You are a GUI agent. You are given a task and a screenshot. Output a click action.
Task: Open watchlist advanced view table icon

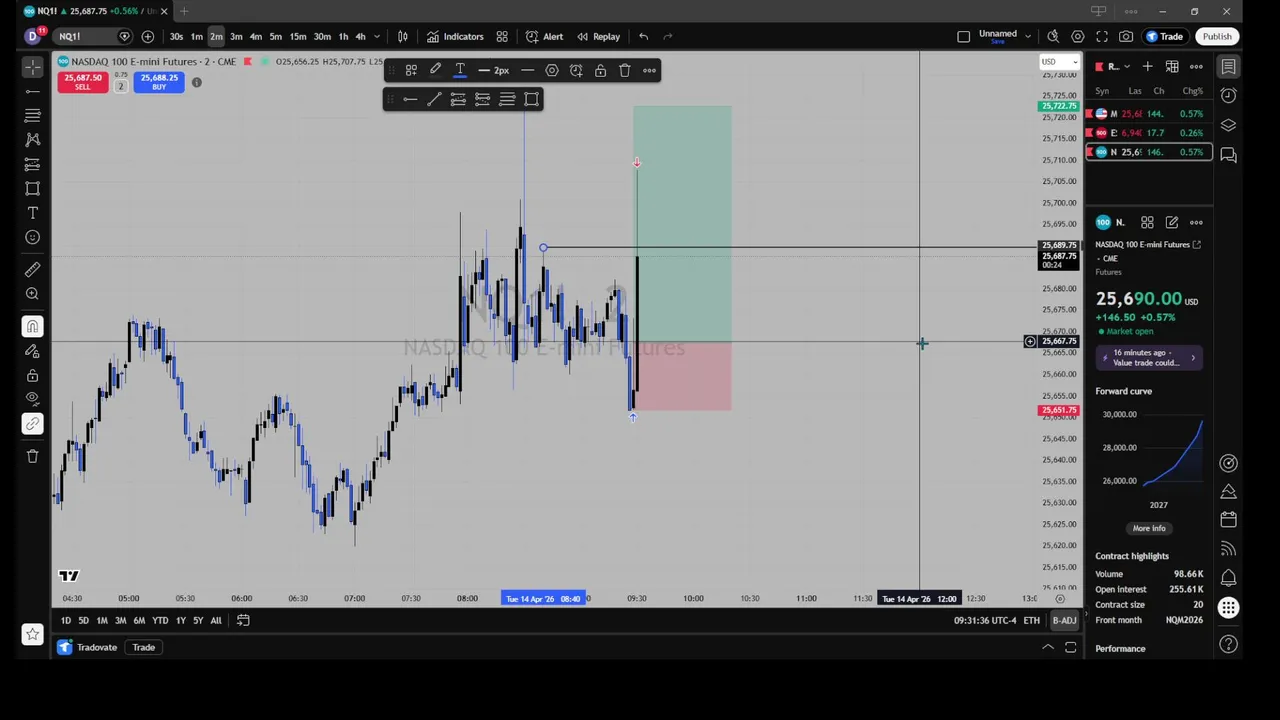tap(1171, 67)
